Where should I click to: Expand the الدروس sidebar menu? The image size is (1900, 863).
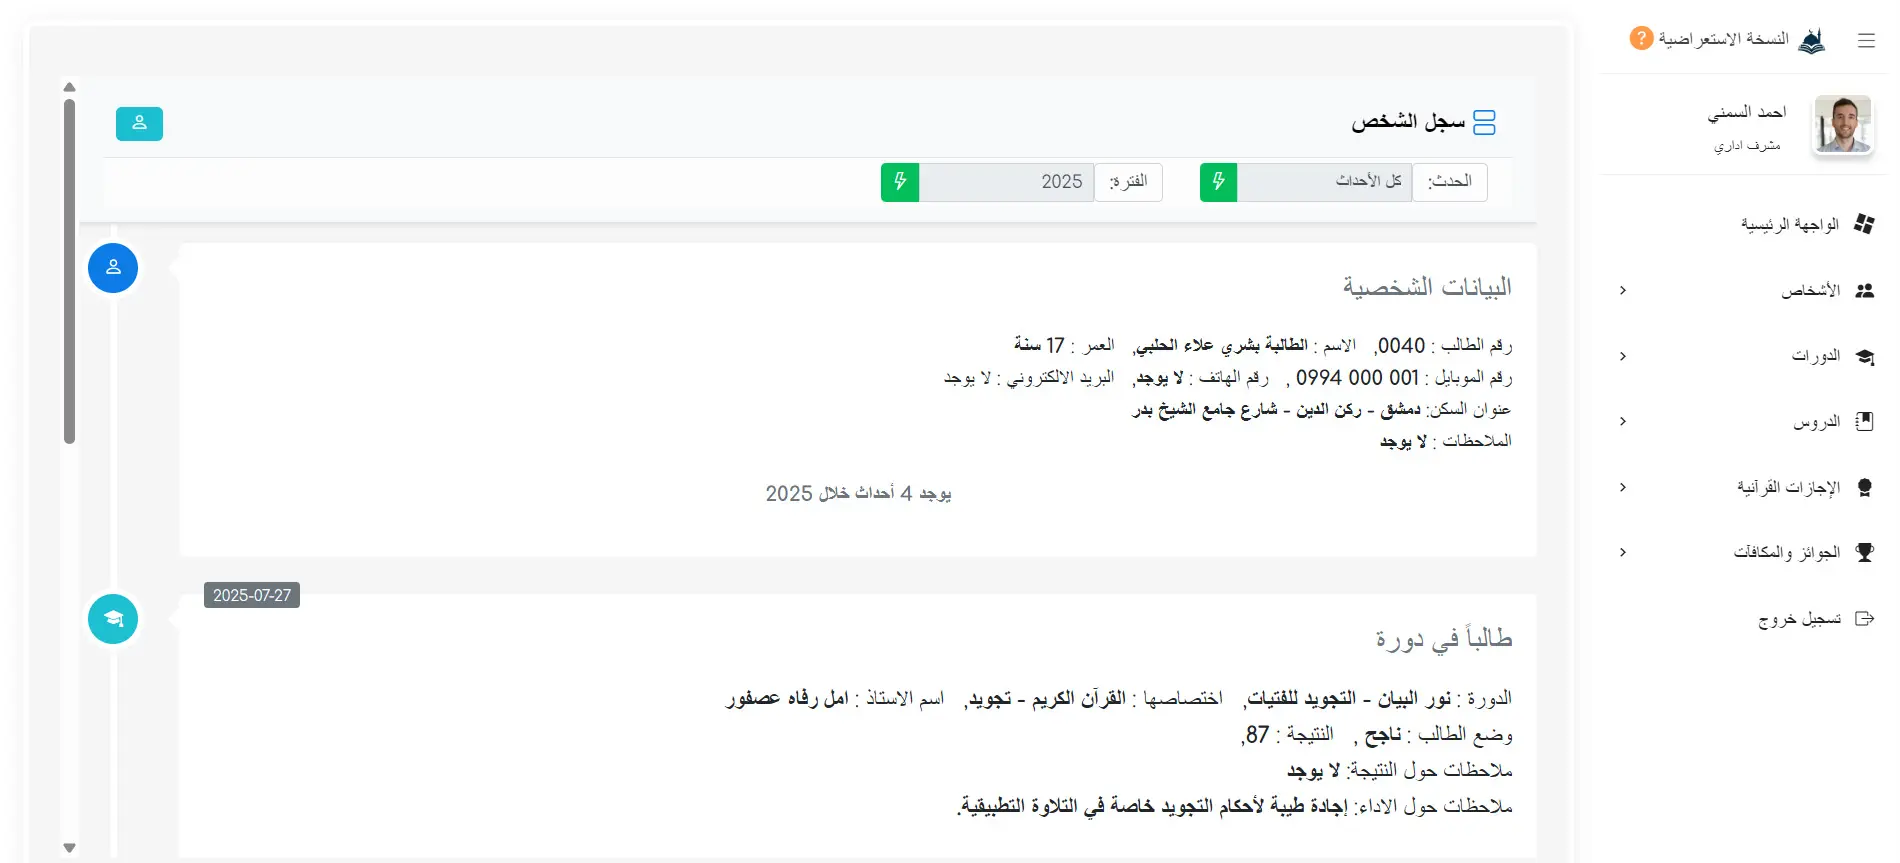[1815, 422]
